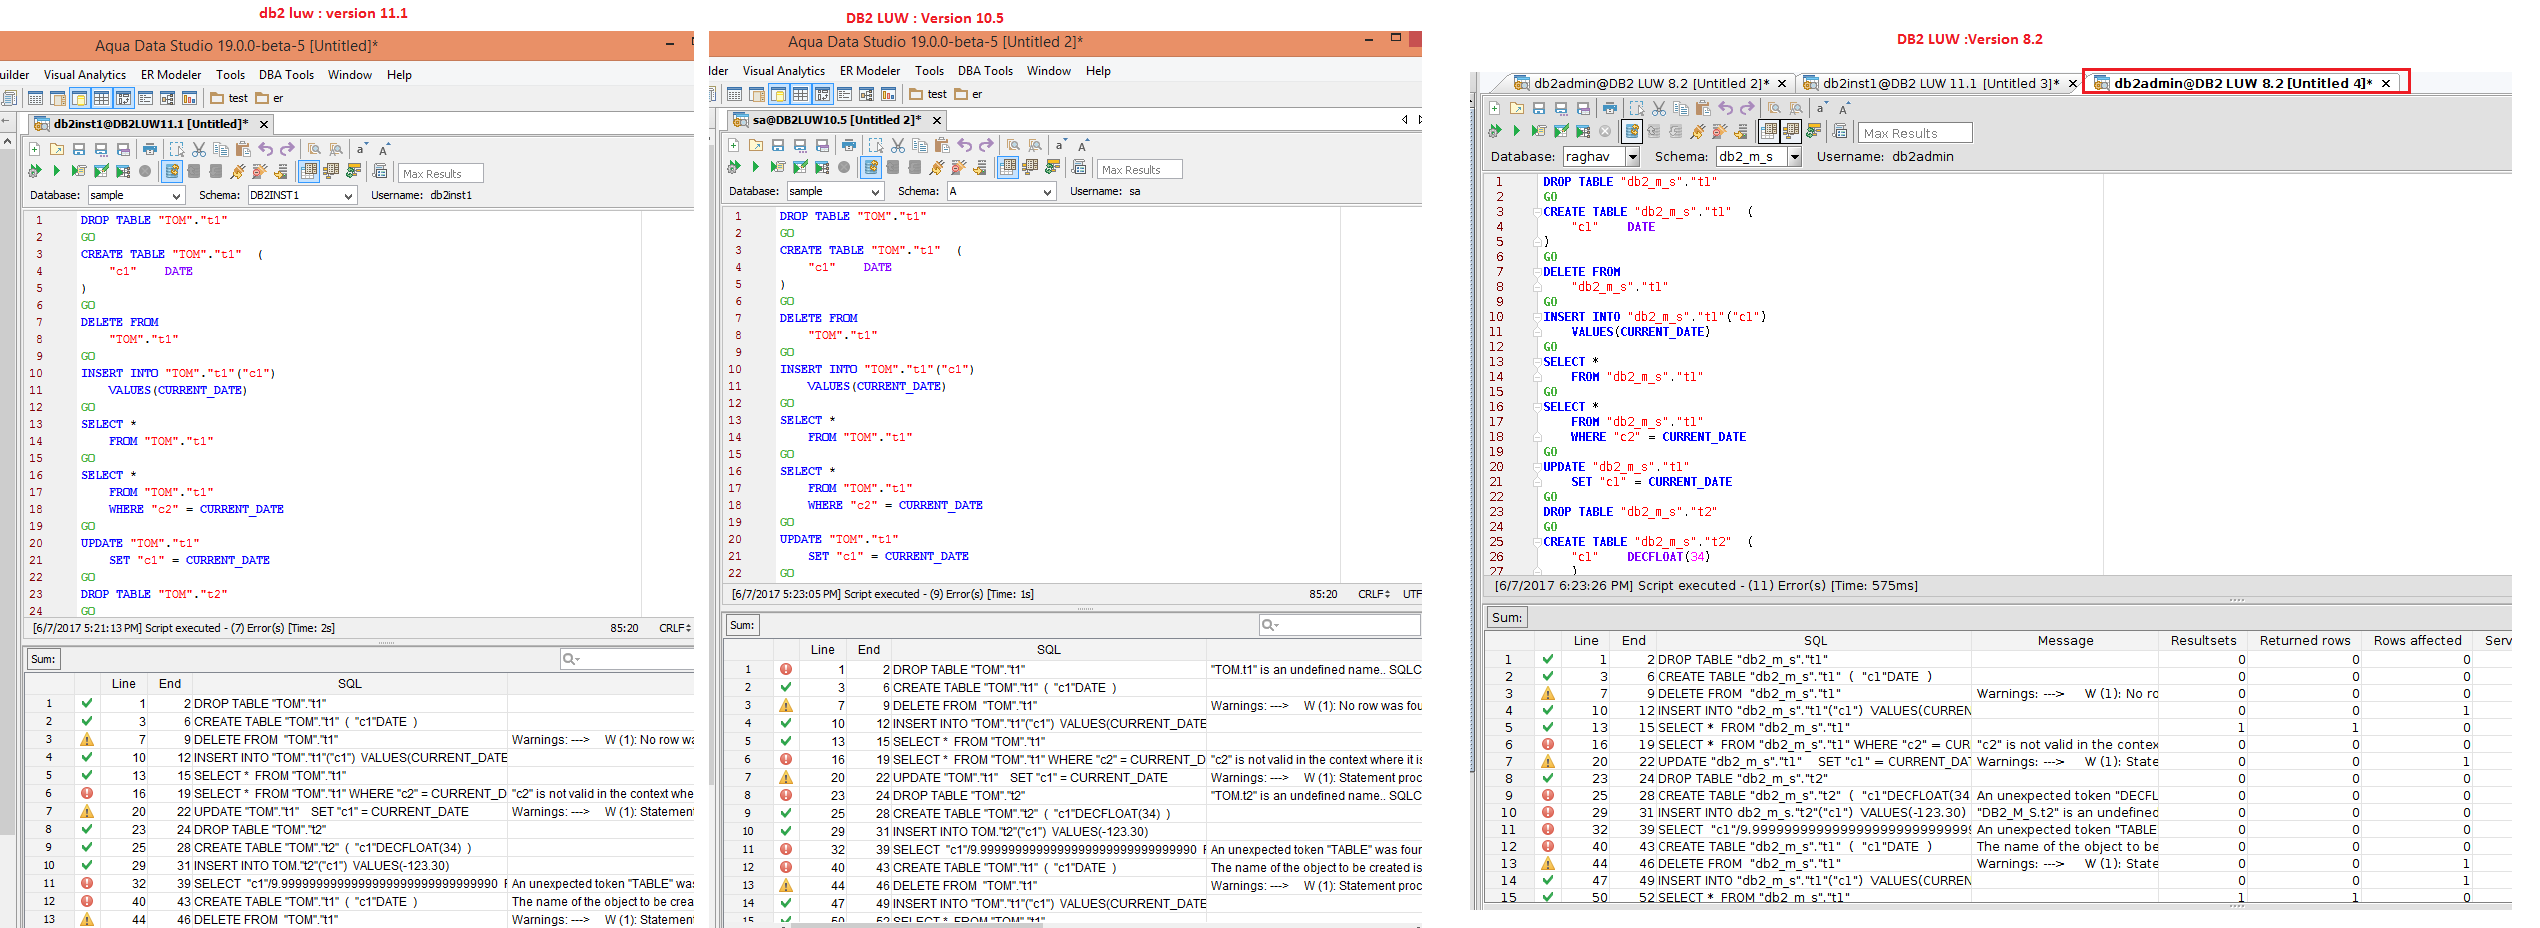This screenshot has width=2540, height=928.
Task: Click Find and Replace icon in DB2 LUW 8.2 toolbar
Action: point(1796,108)
